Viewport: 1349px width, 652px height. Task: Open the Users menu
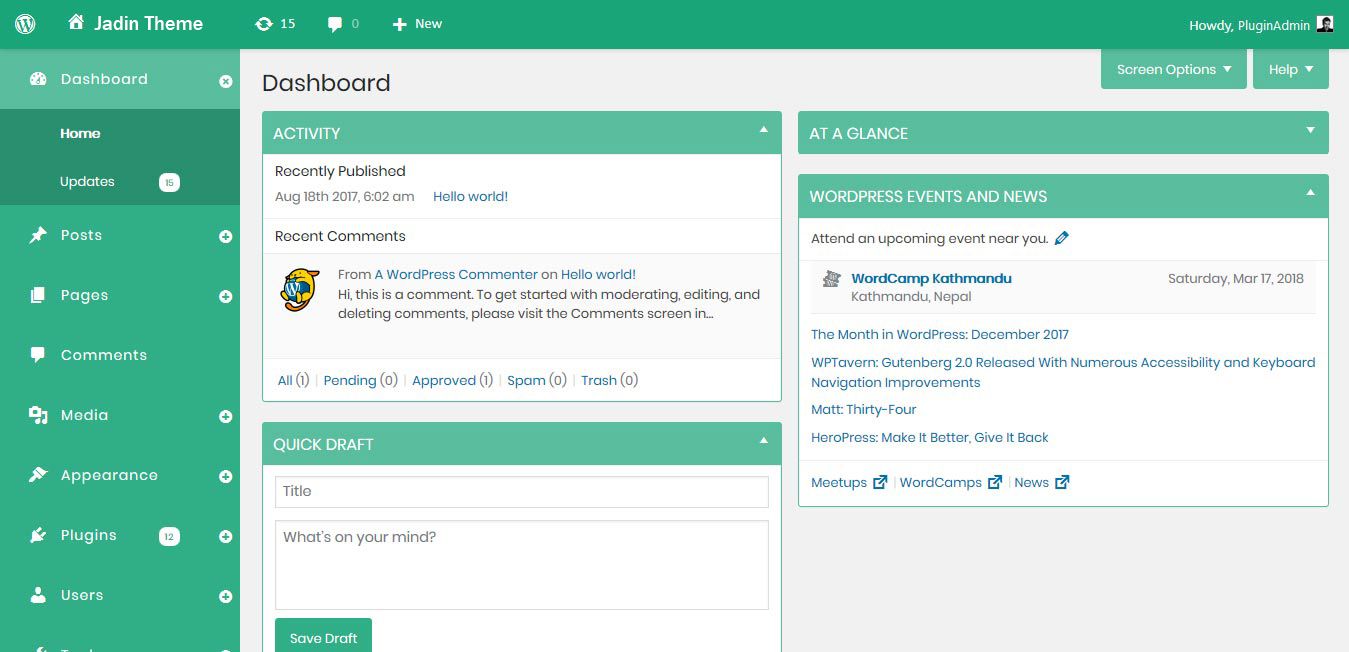82,595
